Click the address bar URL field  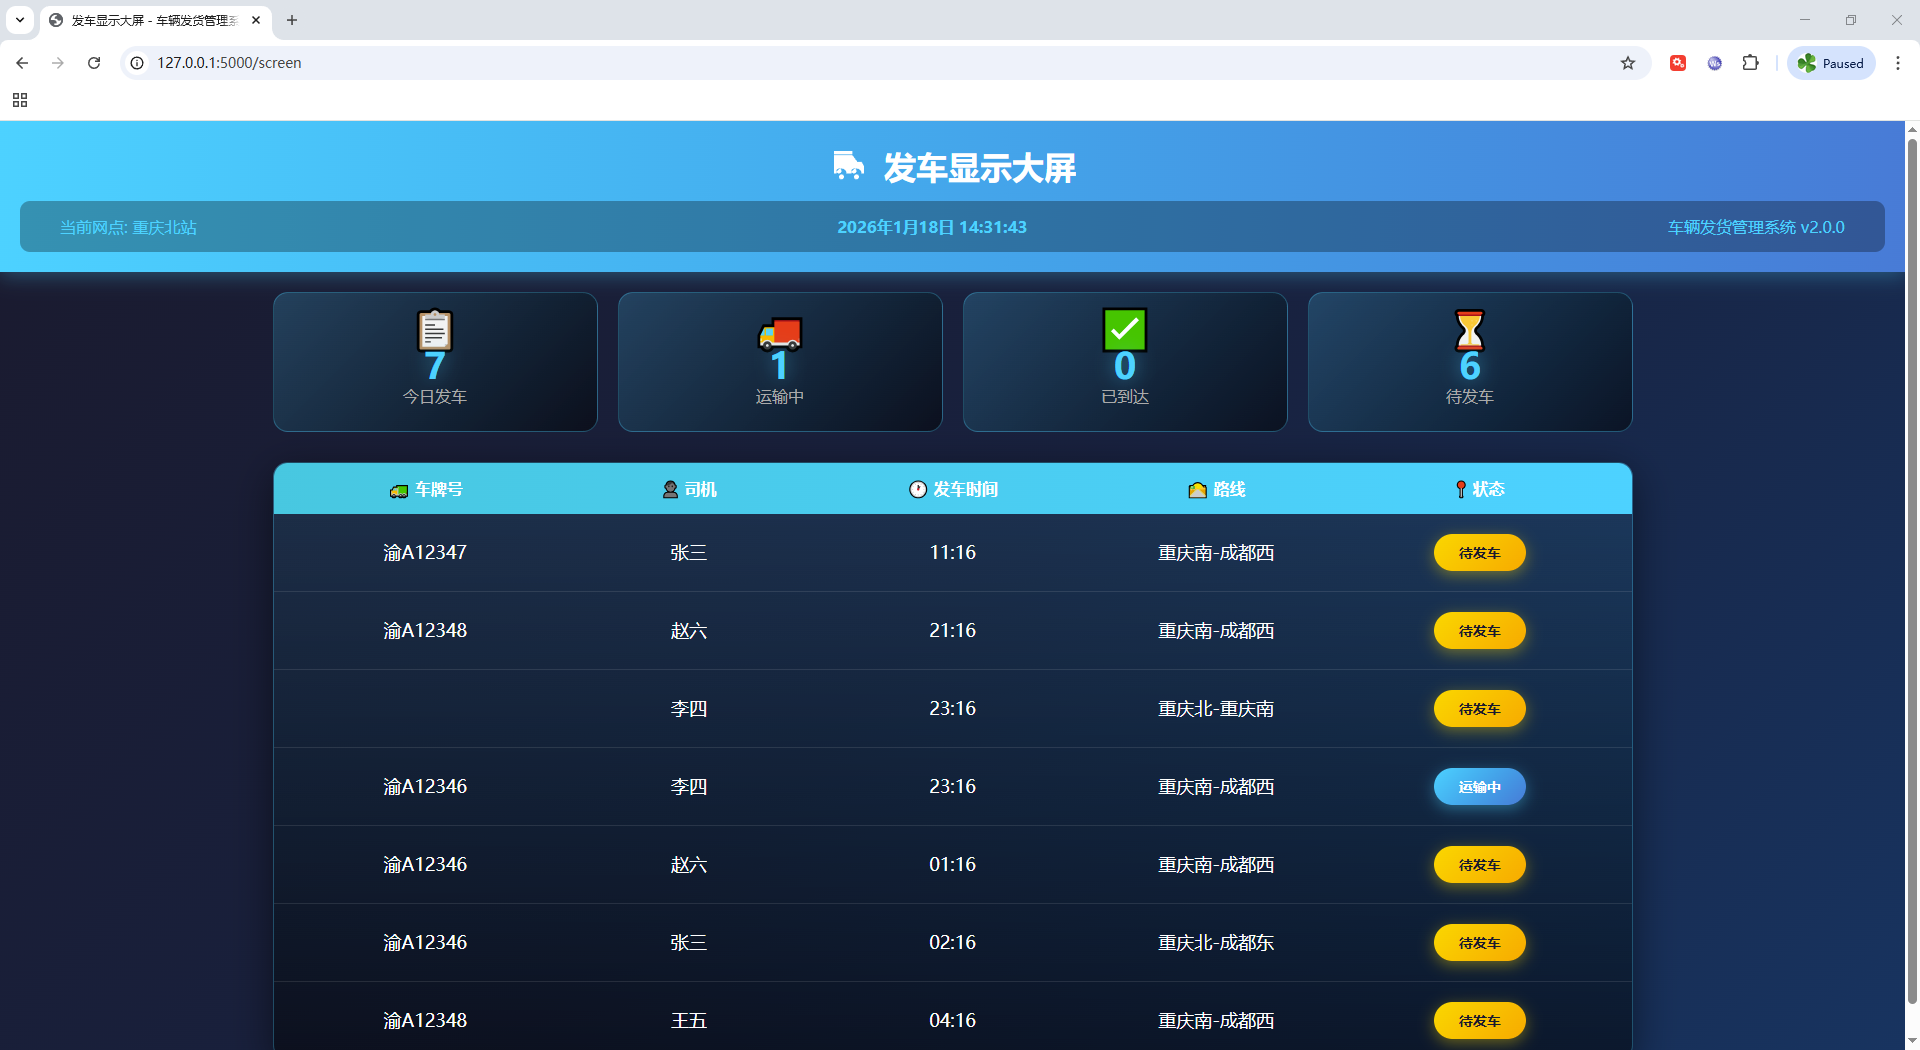coord(800,63)
